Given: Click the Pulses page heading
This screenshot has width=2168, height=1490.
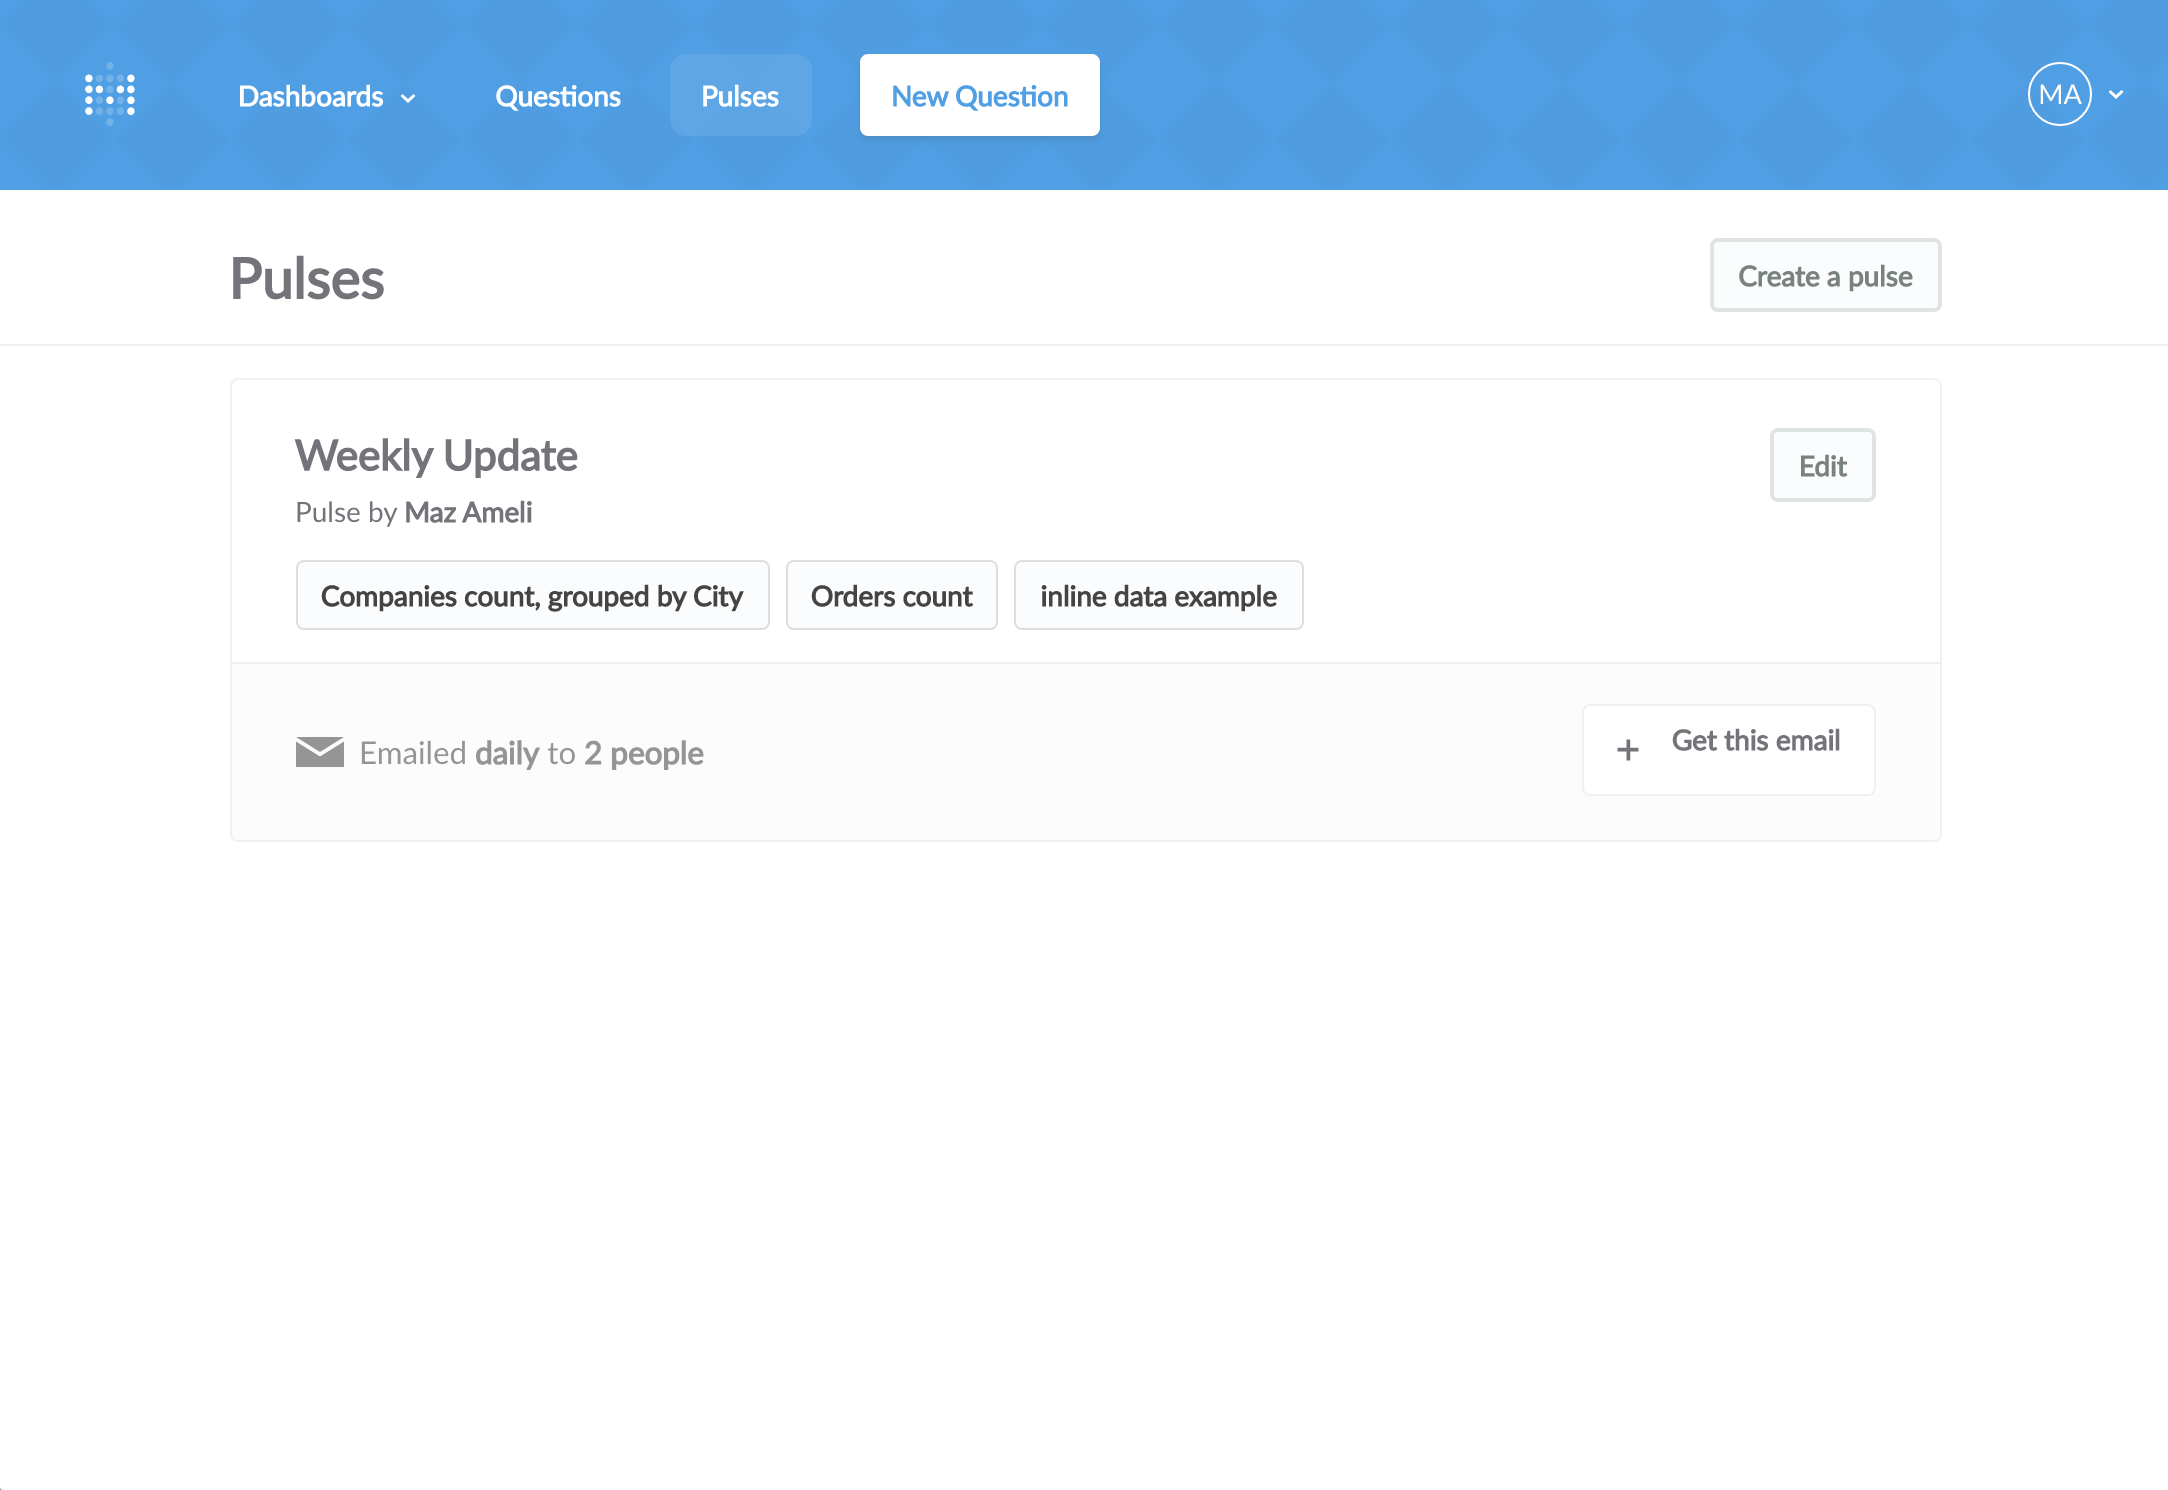Looking at the screenshot, I should 307,278.
